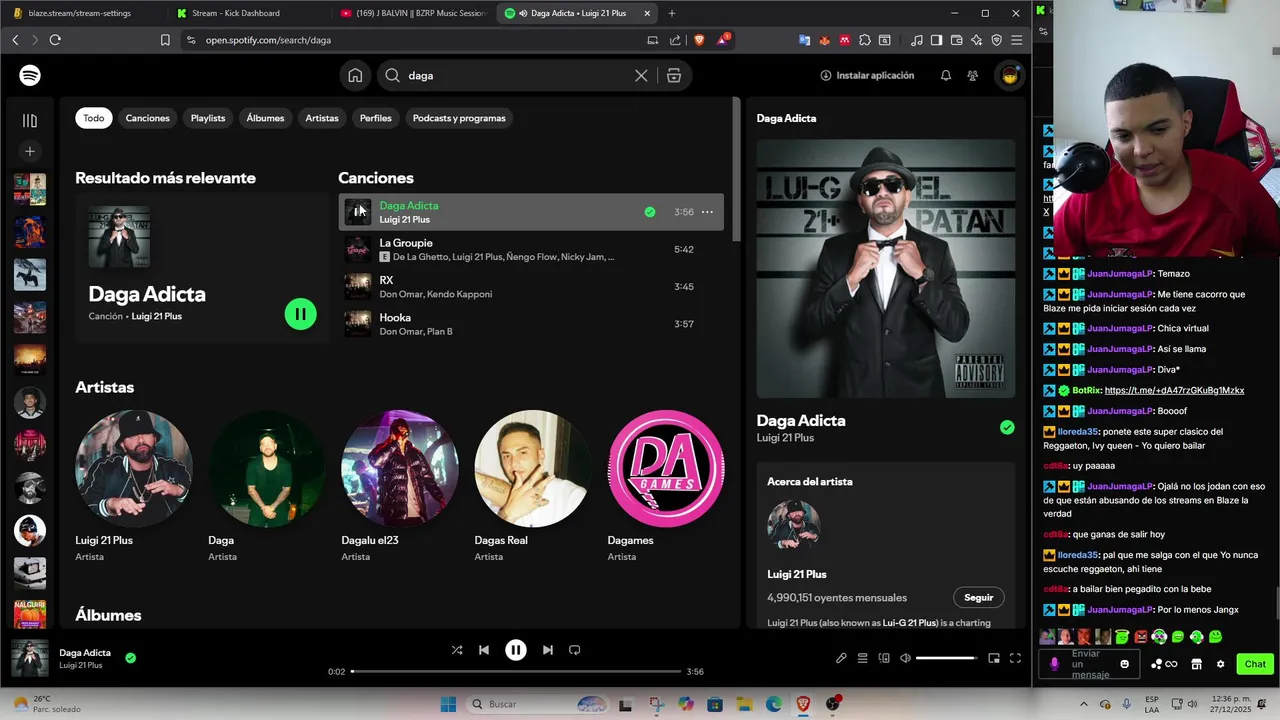Skip to previous track
This screenshot has width=1280, height=720.
click(484, 650)
